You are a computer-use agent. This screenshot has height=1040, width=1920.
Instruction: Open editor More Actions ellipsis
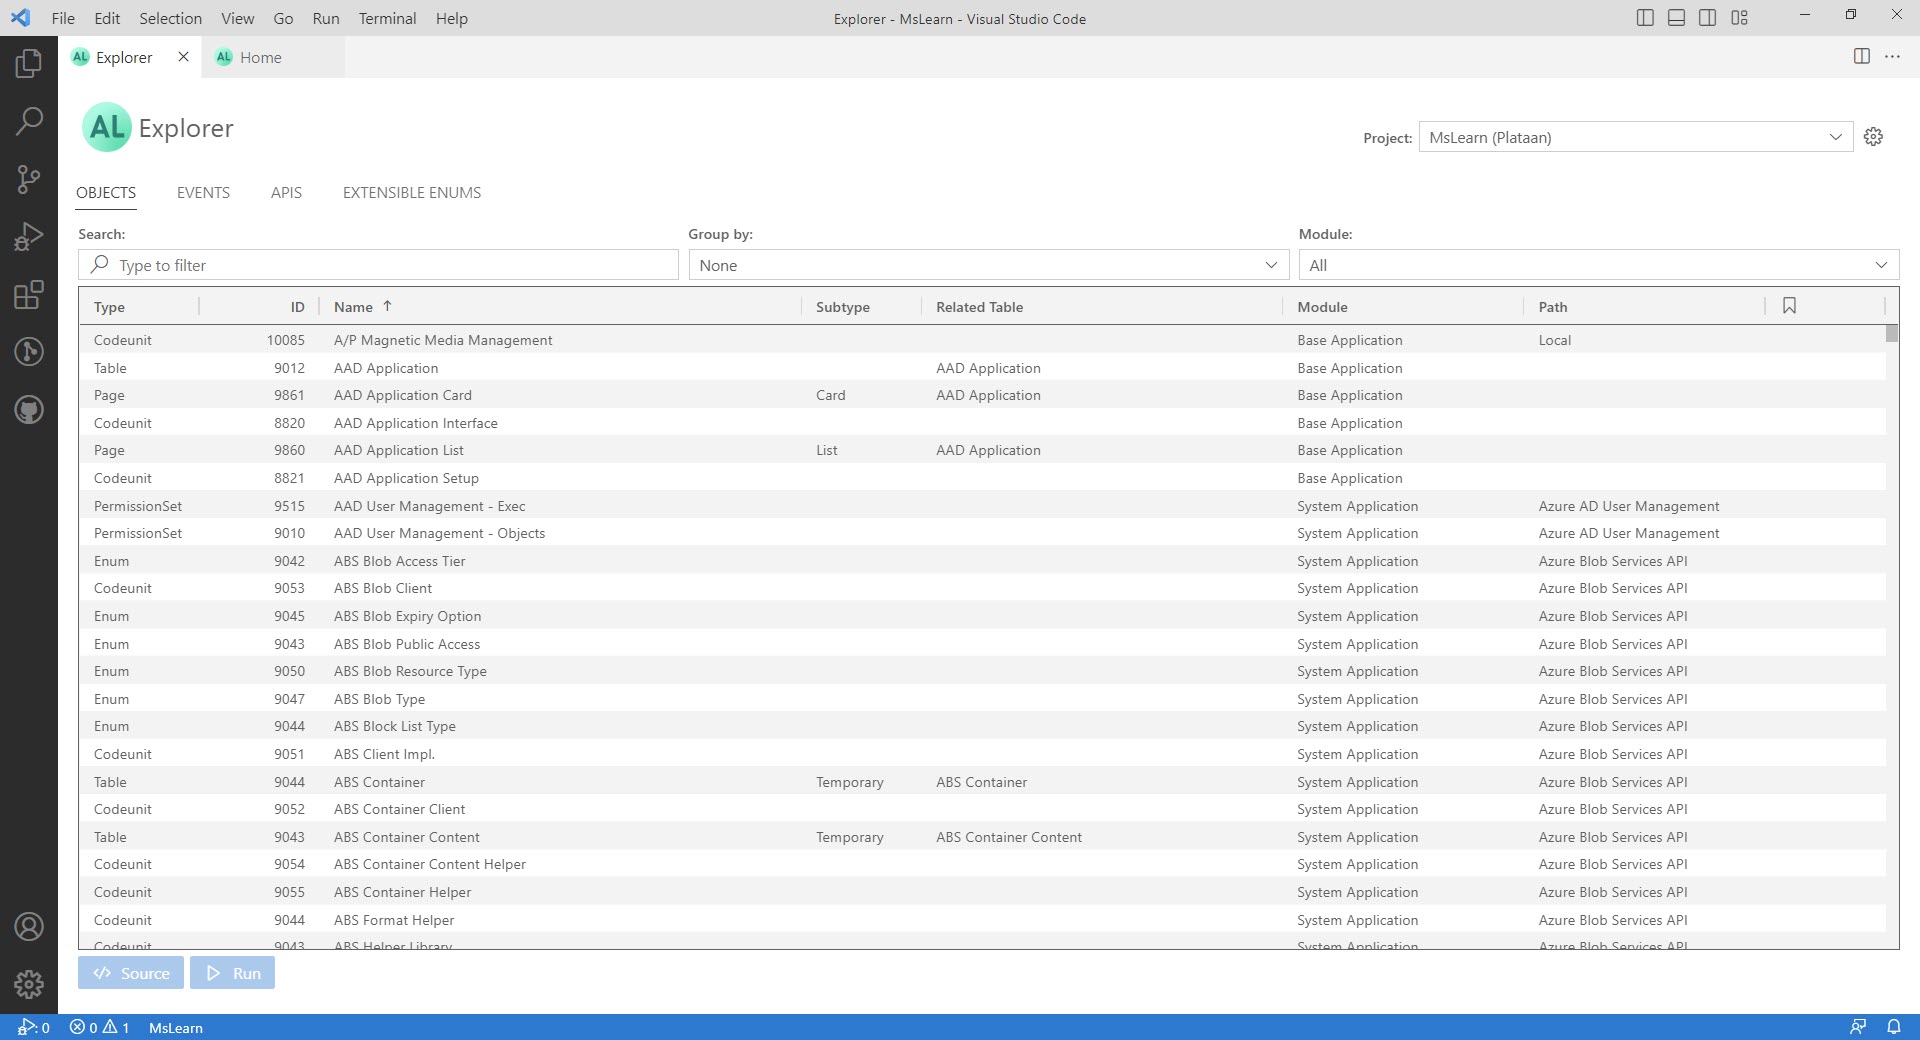click(1892, 57)
